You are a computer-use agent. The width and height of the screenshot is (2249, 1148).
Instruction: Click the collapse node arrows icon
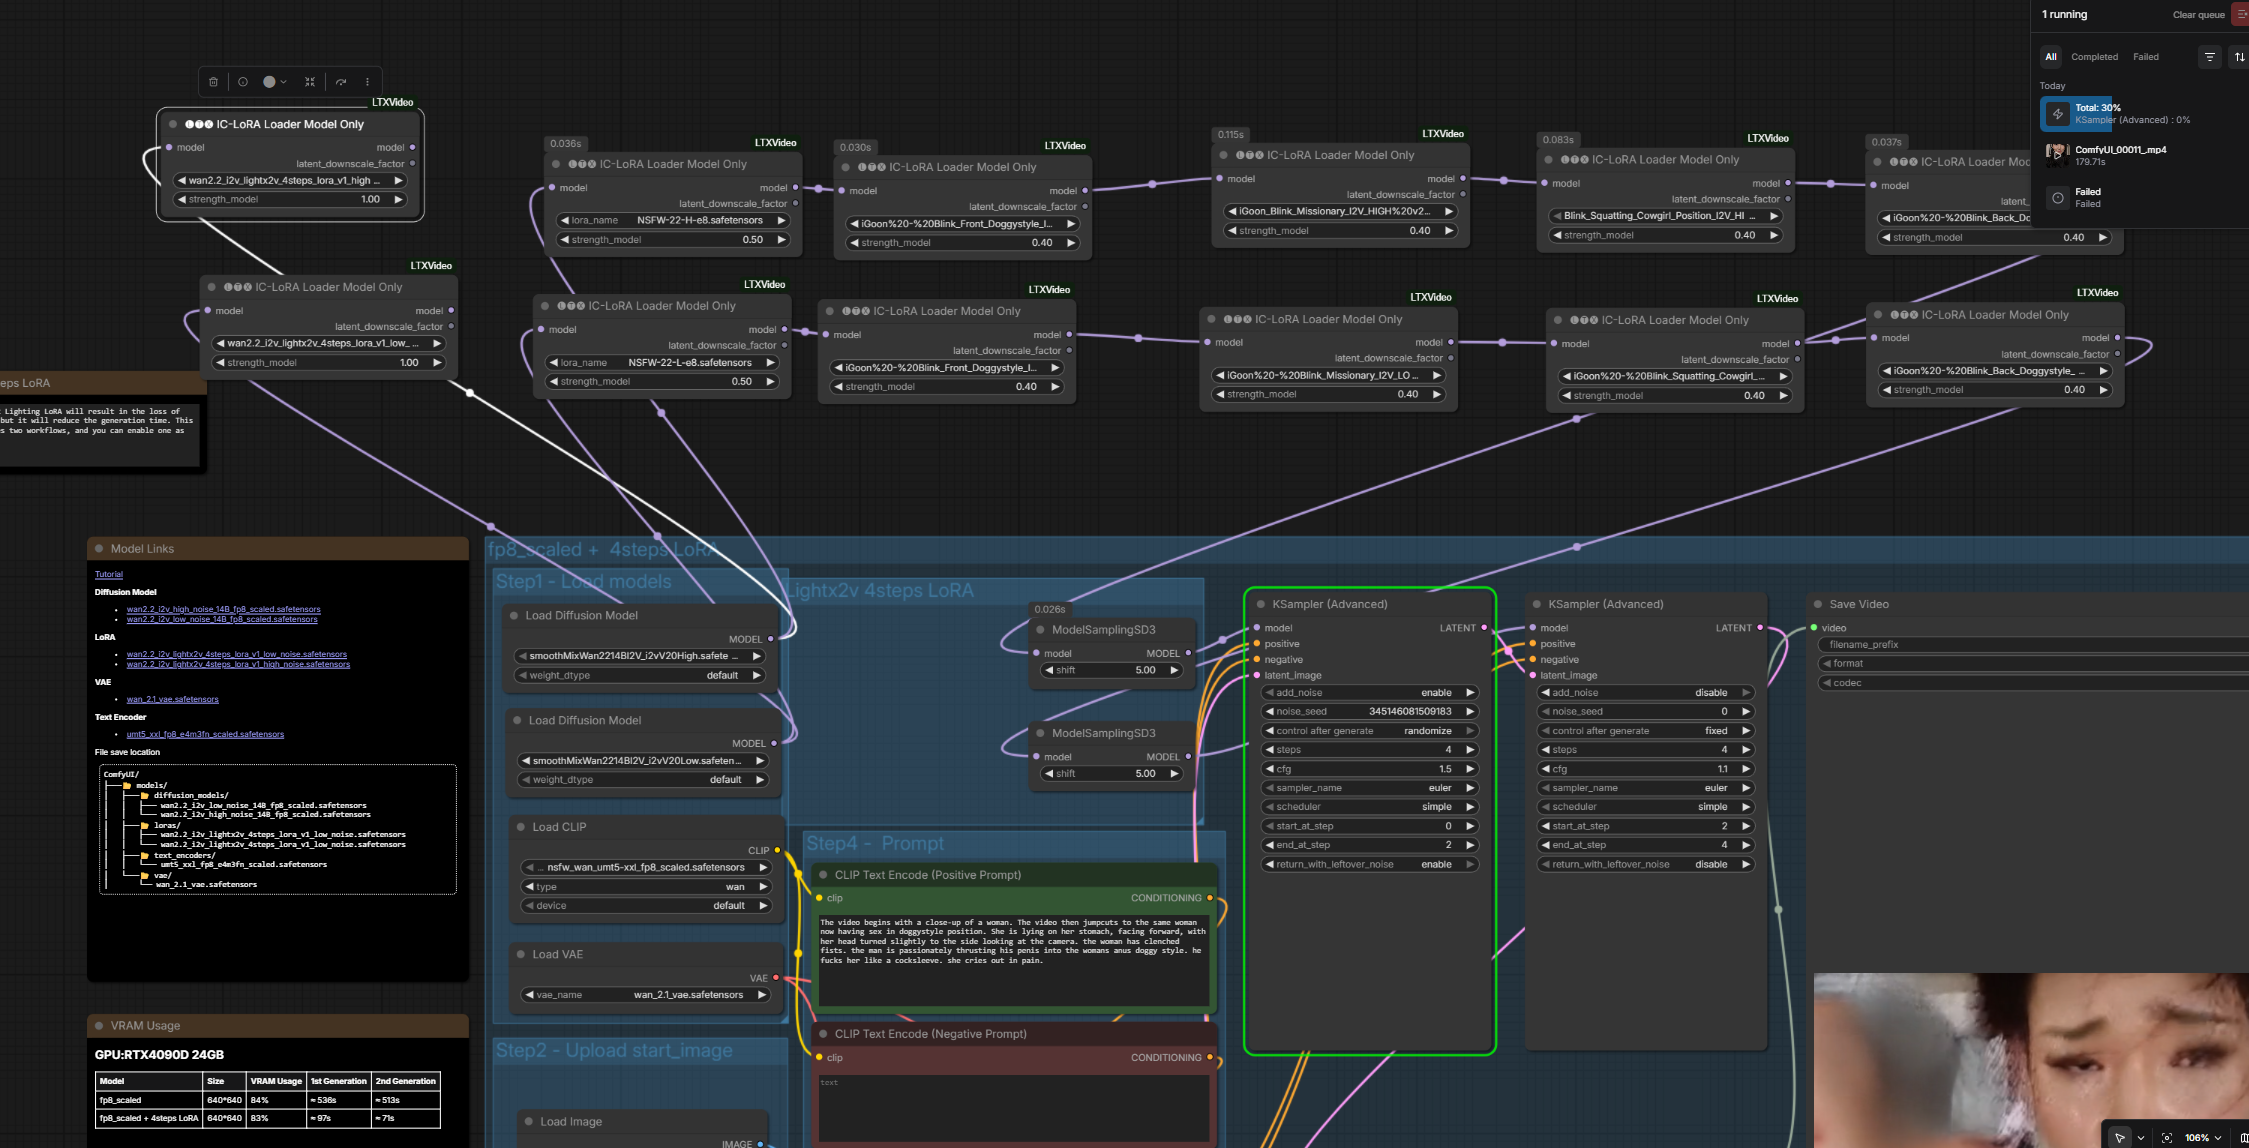tap(310, 82)
